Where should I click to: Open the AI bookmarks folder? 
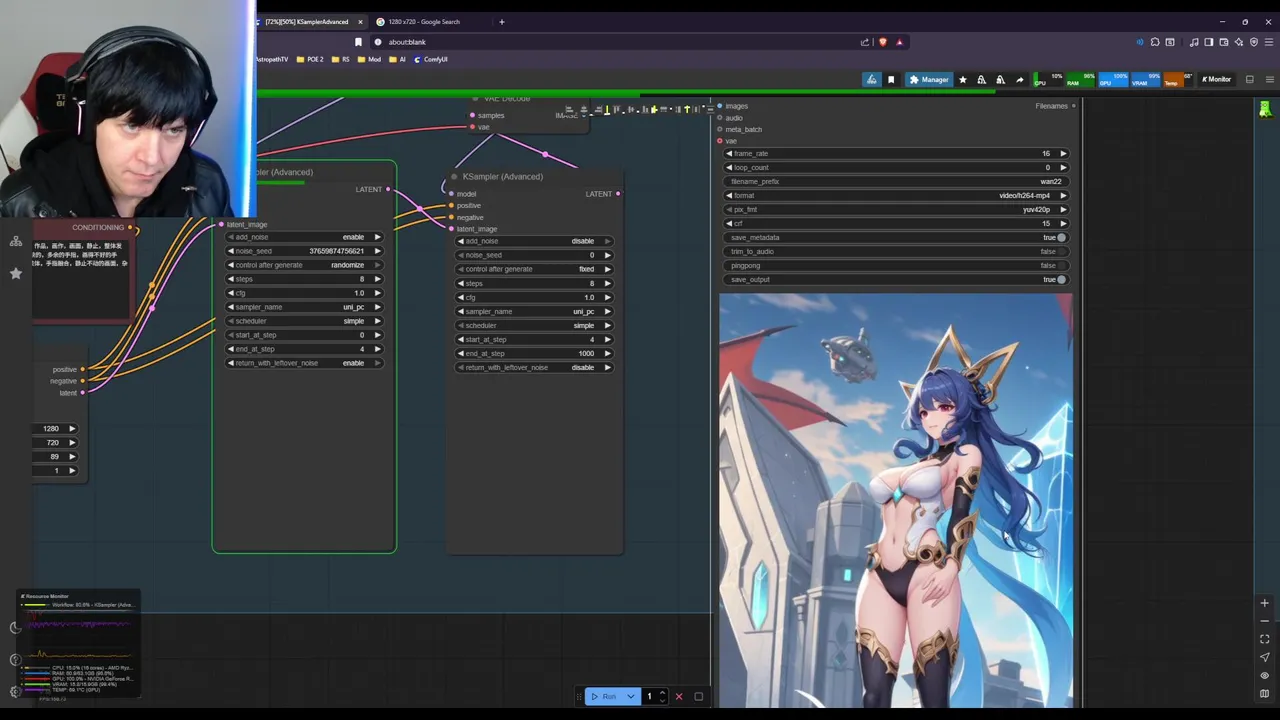[398, 59]
